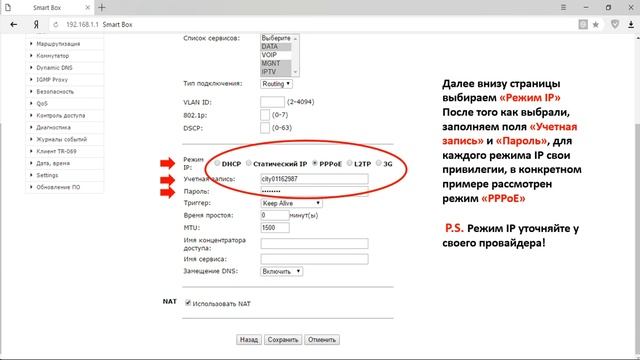Screen dimensions: 640x360
Task: Toggle Использовать NAT checkbox
Action: coord(188,303)
